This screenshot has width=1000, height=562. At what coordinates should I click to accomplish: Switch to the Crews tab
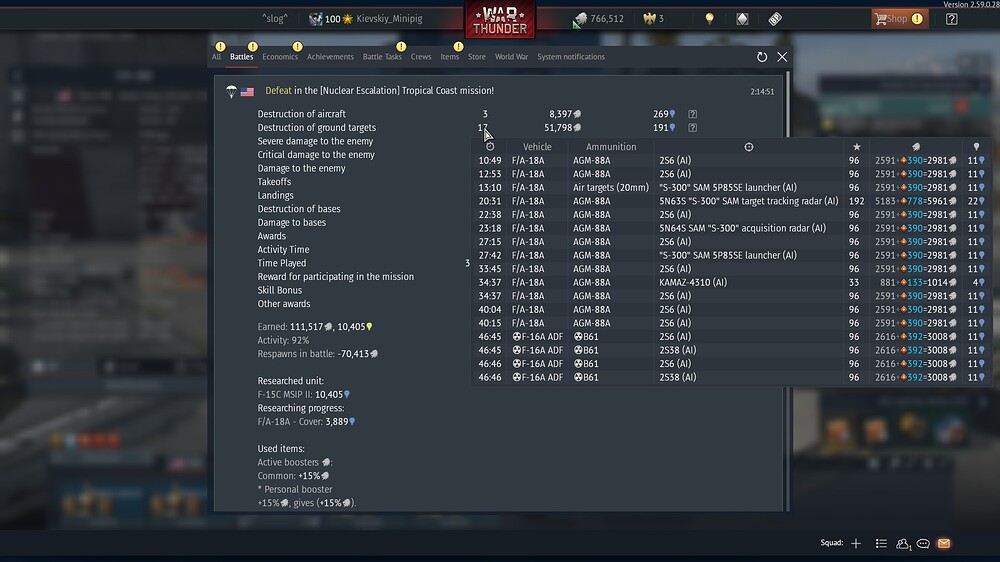(420, 57)
